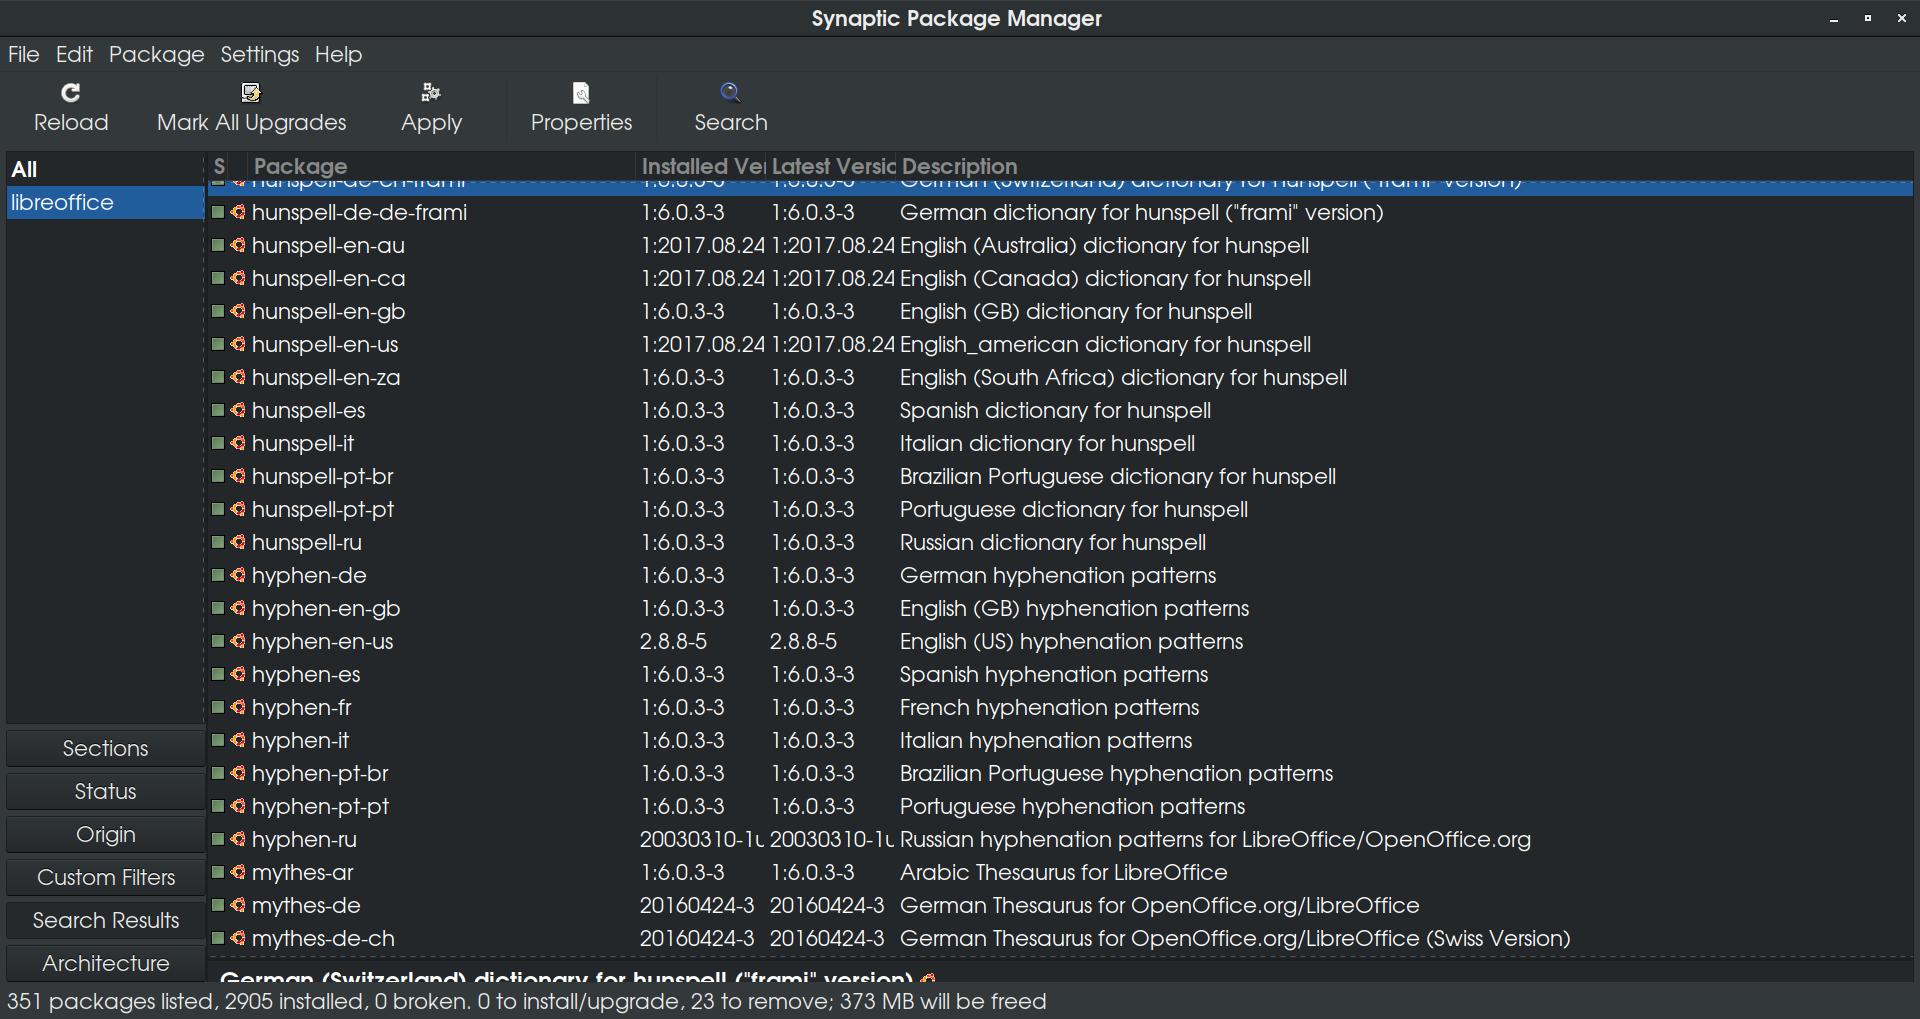Image resolution: width=1920 pixels, height=1019 pixels.
Task: Toggle status checkbox for hunspell-de-de-frami
Action: [x=218, y=212]
